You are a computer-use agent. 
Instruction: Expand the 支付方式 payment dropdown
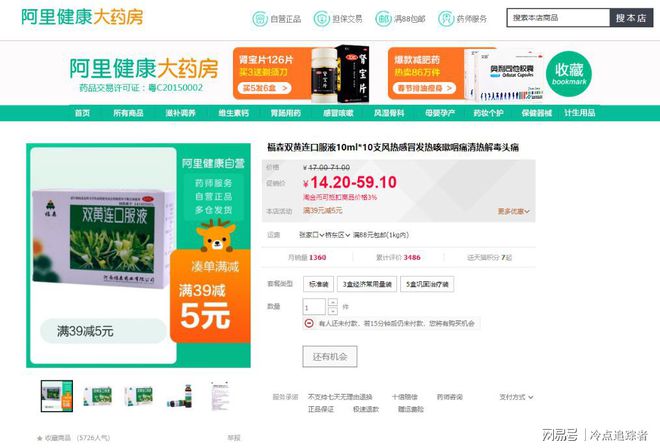click(516, 397)
